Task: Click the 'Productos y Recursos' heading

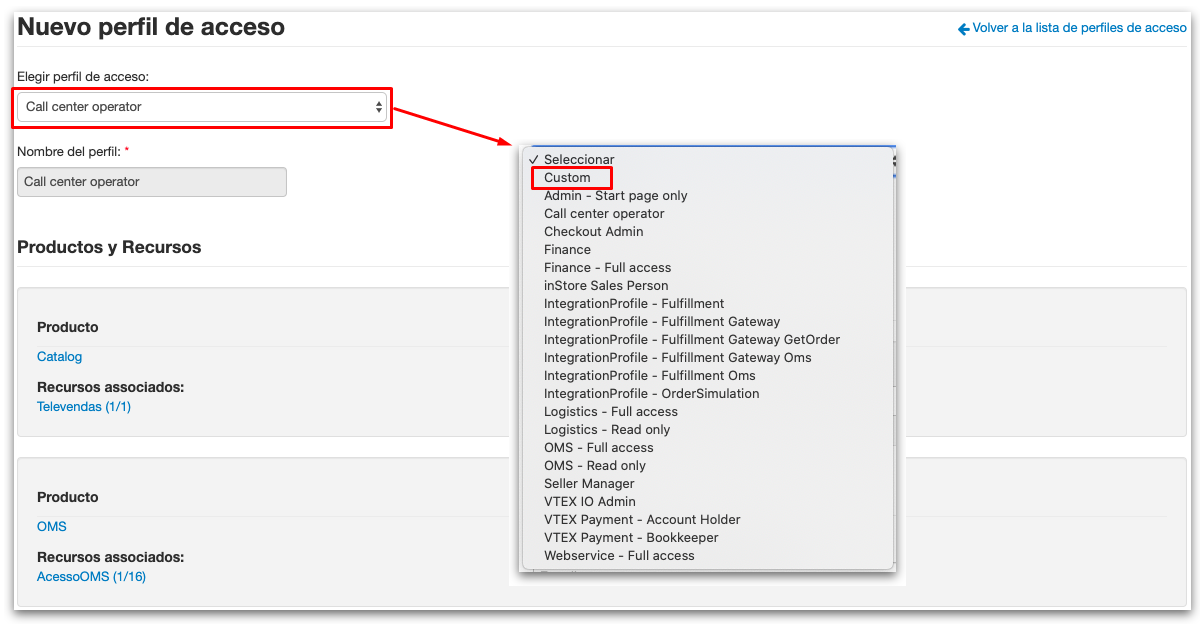Action: click(109, 247)
